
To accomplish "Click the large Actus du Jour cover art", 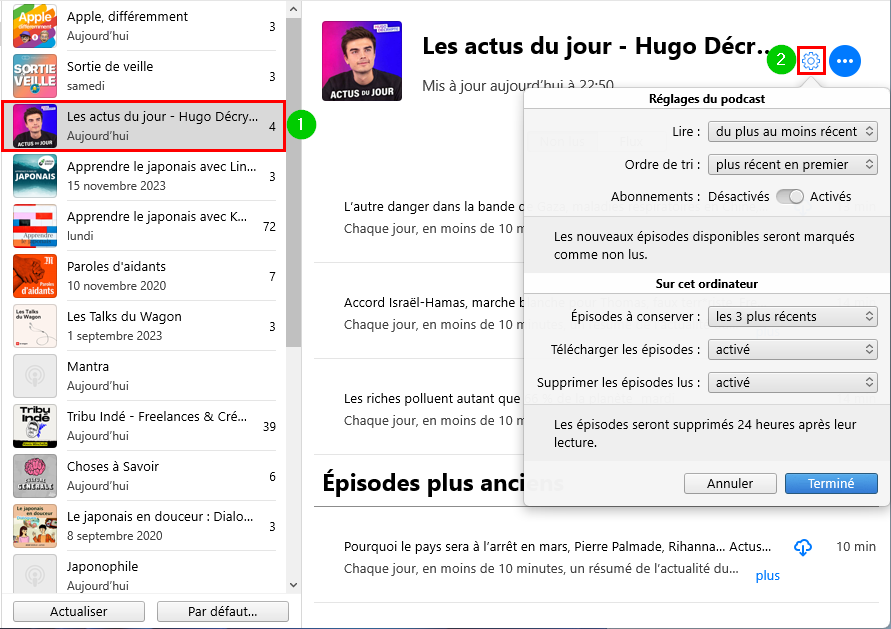I will [x=362, y=61].
